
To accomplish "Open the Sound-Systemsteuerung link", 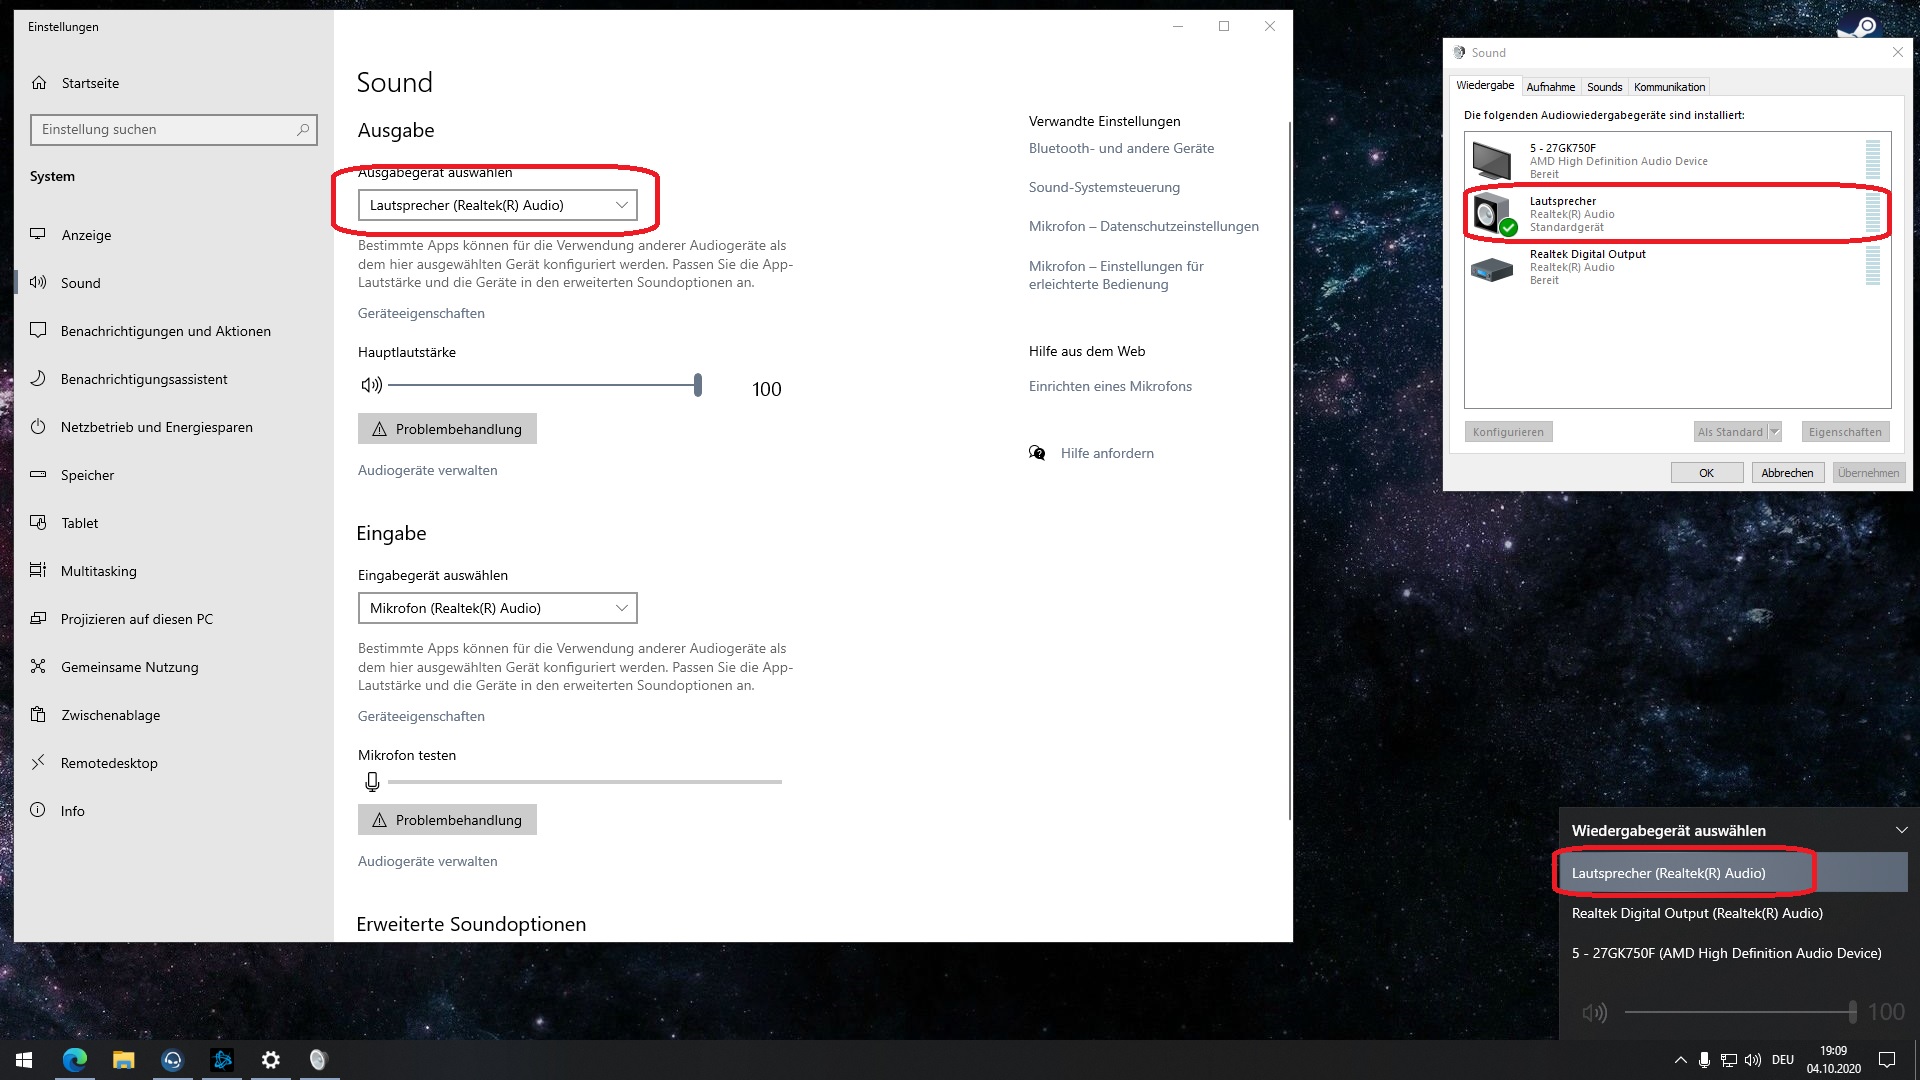I will click(1104, 187).
